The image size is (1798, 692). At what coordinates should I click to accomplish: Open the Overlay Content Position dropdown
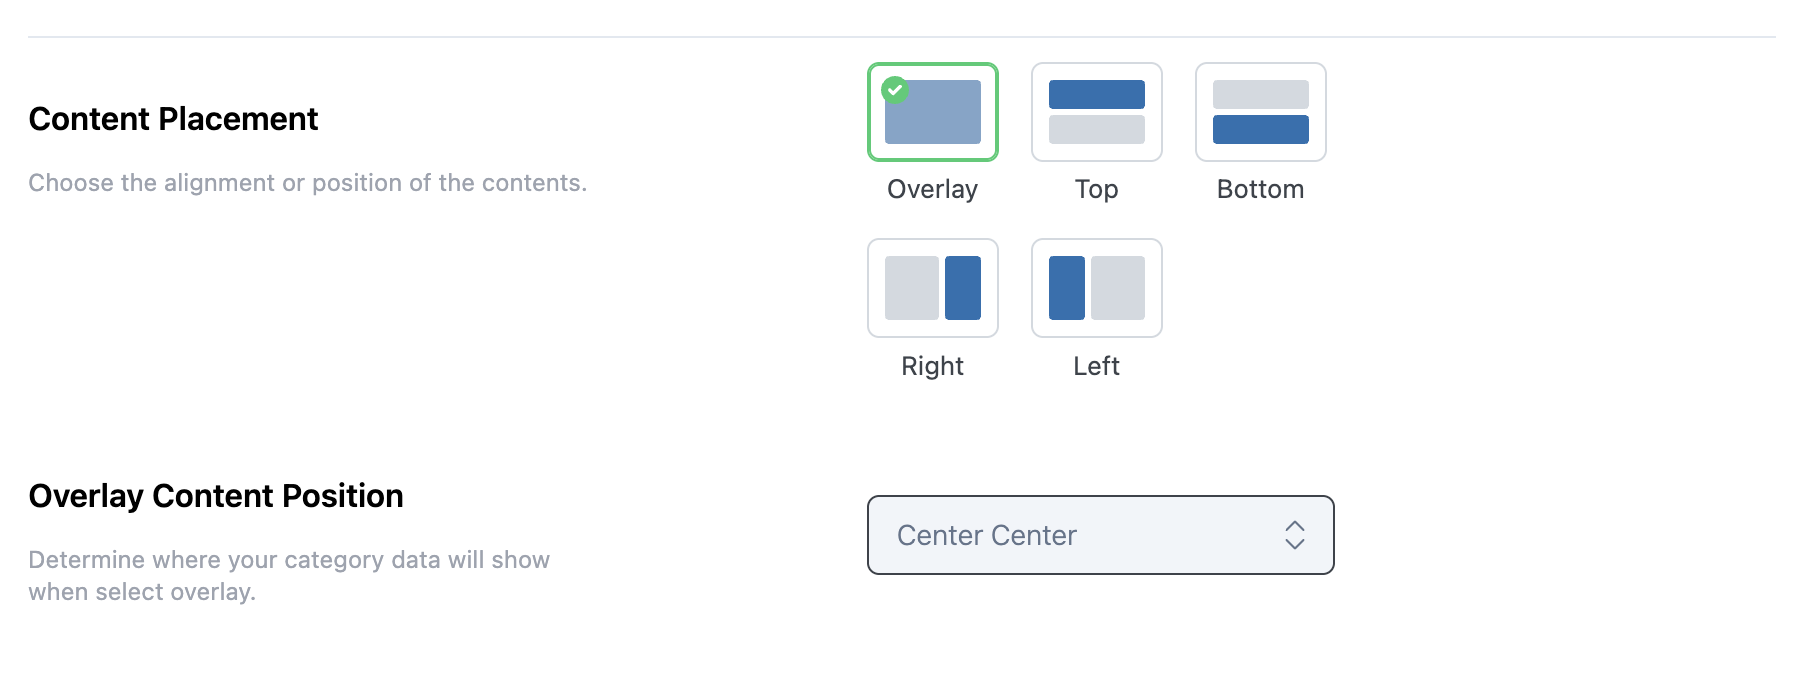[x=1100, y=535]
